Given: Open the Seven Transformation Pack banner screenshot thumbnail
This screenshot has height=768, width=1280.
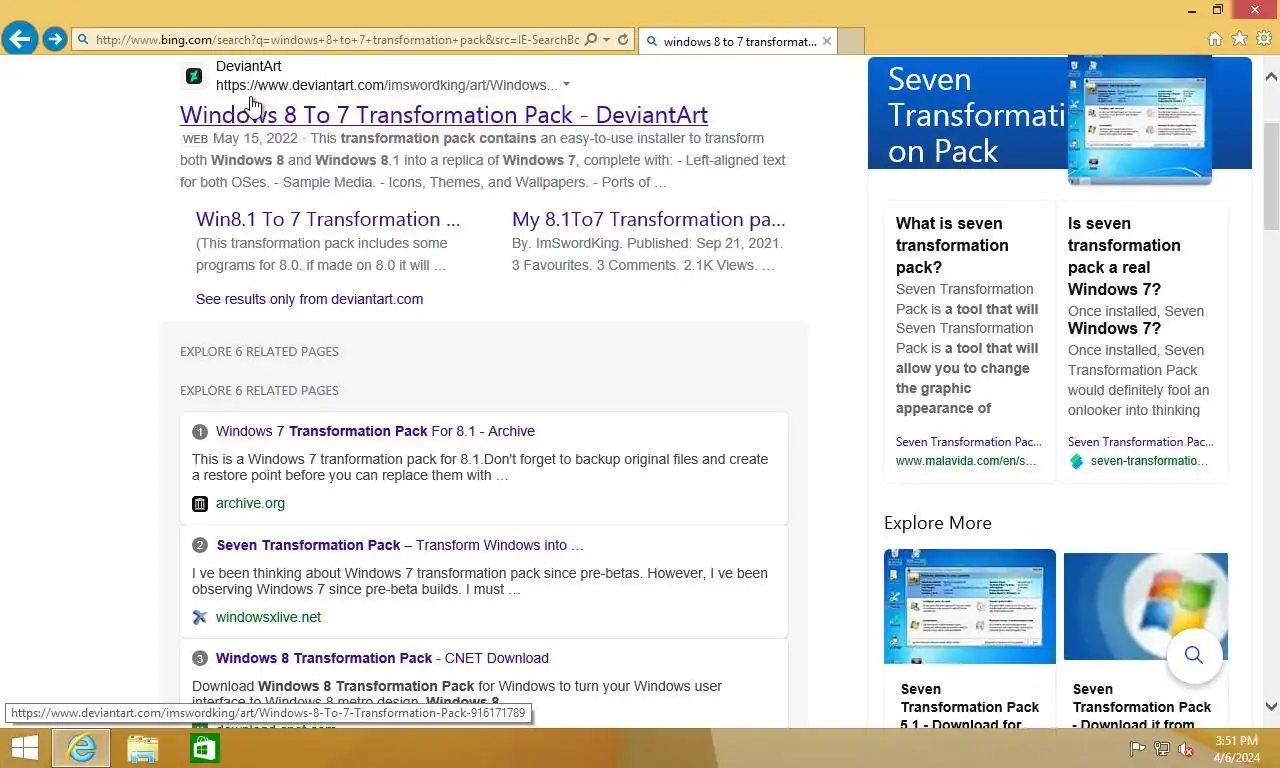Looking at the screenshot, I should coord(1139,120).
